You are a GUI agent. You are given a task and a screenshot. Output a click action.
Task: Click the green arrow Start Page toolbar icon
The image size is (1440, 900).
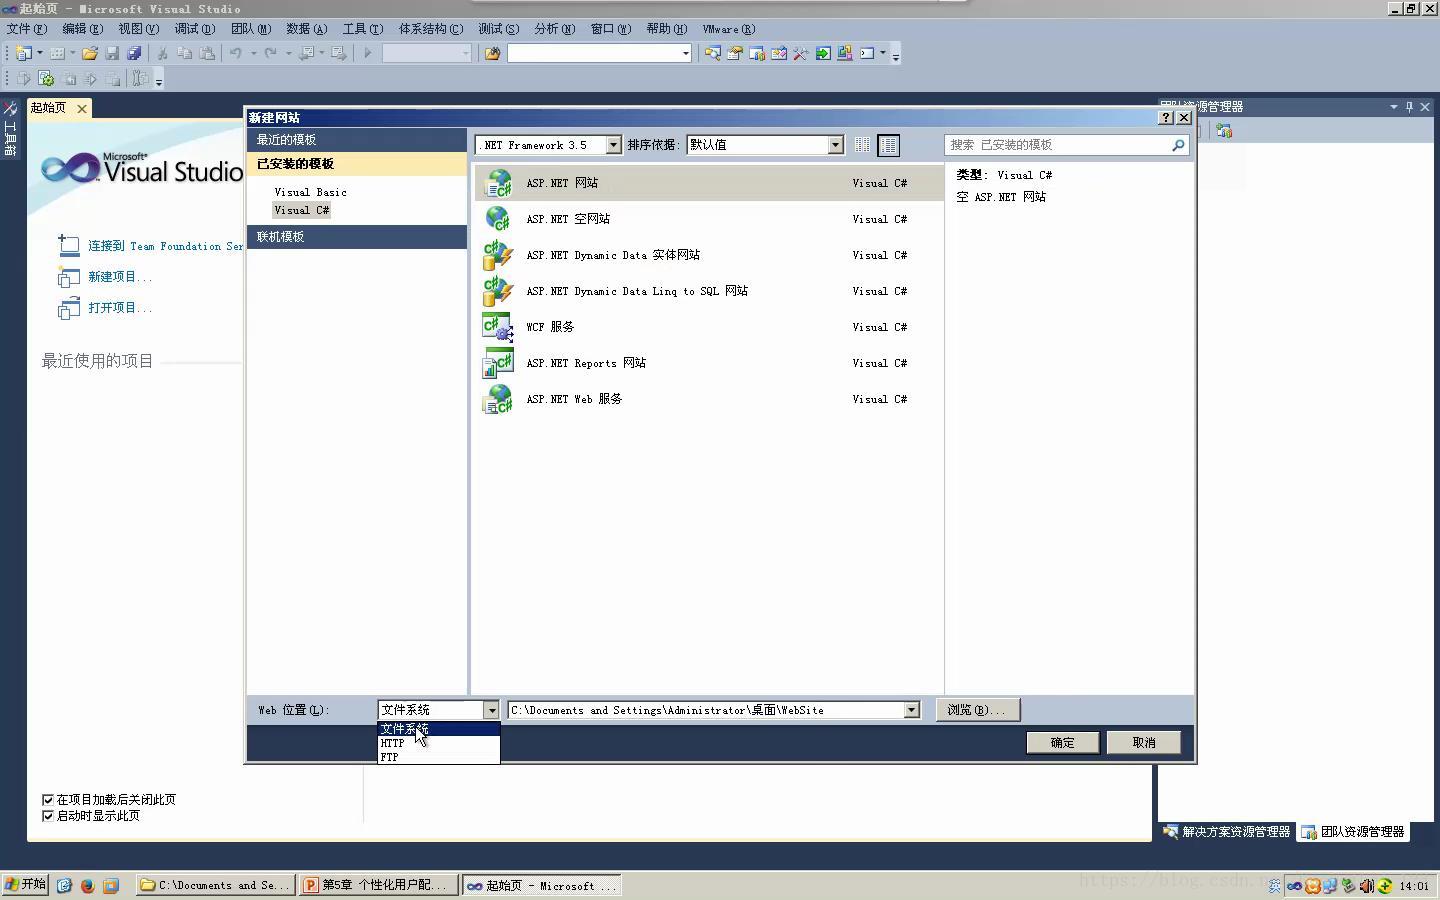click(823, 53)
